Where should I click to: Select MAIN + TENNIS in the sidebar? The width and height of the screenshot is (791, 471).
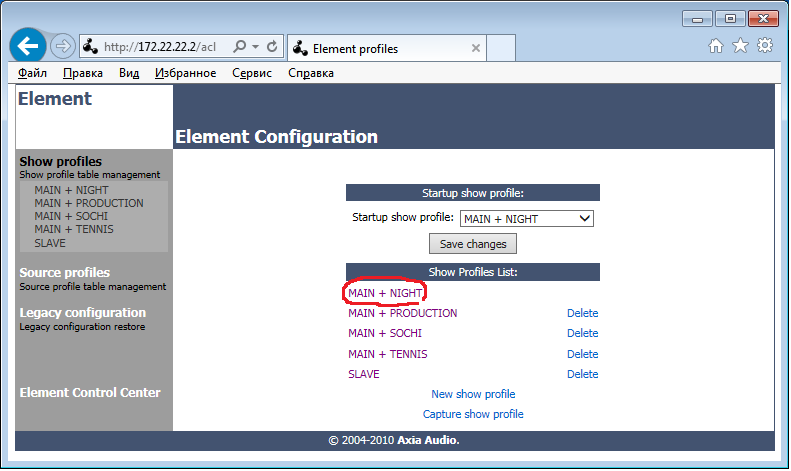pyautogui.click(x=74, y=229)
